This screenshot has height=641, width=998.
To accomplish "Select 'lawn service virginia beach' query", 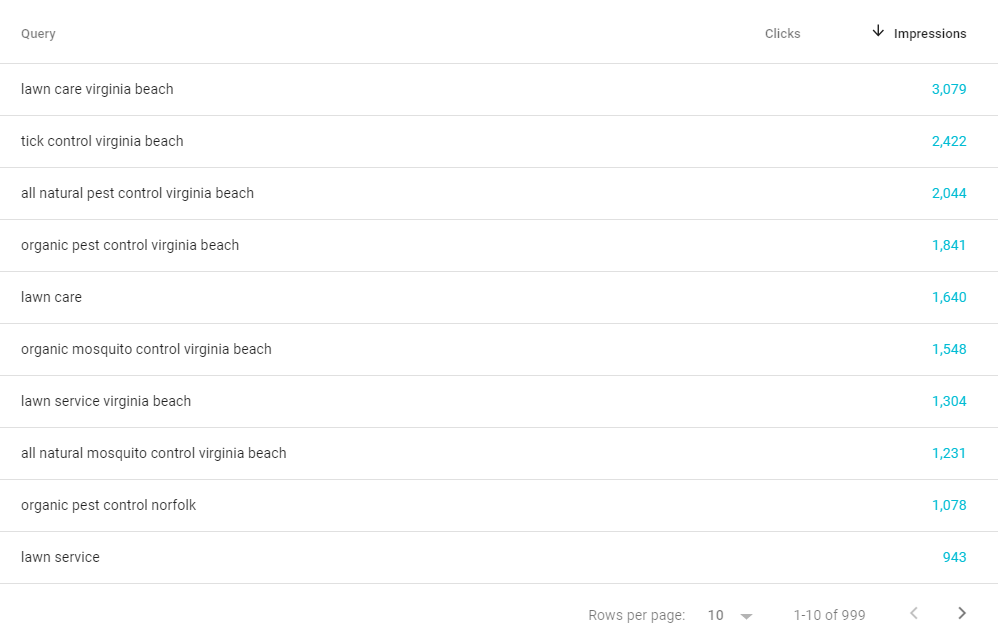I will tap(106, 401).
